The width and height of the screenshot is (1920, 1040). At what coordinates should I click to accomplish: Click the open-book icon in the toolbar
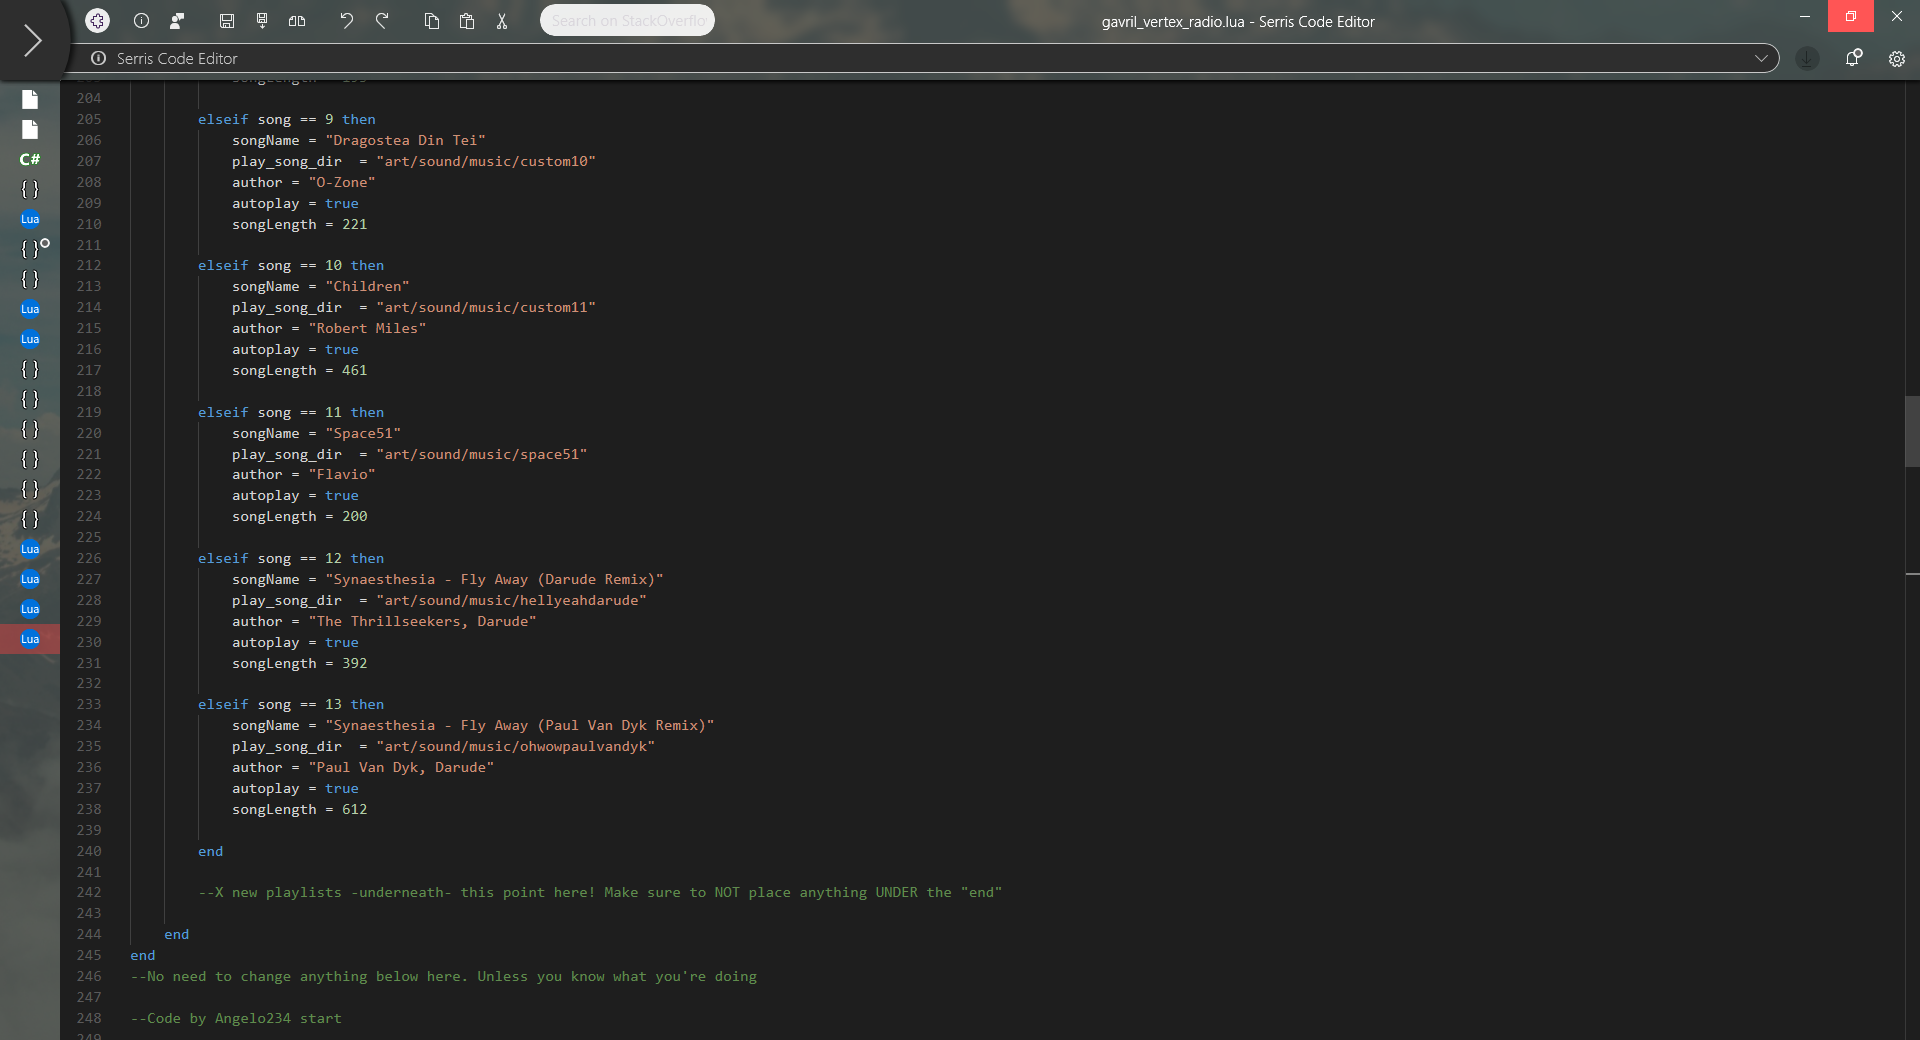[x=297, y=20]
